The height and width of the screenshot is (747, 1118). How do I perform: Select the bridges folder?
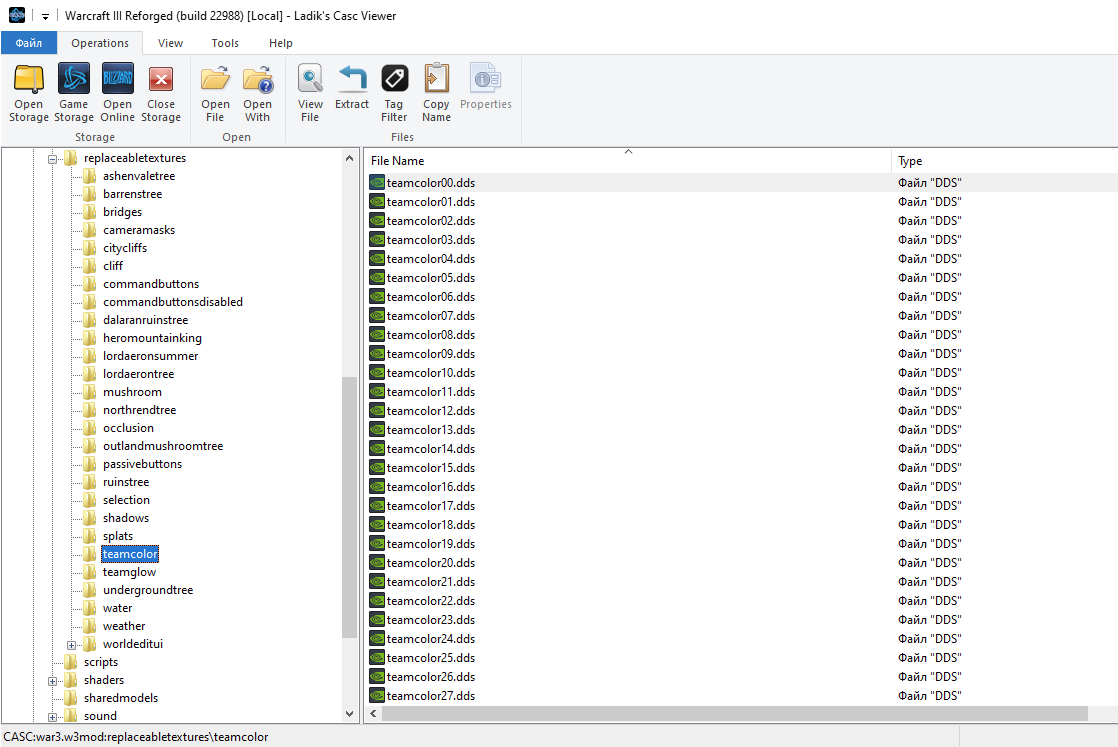pos(123,212)
